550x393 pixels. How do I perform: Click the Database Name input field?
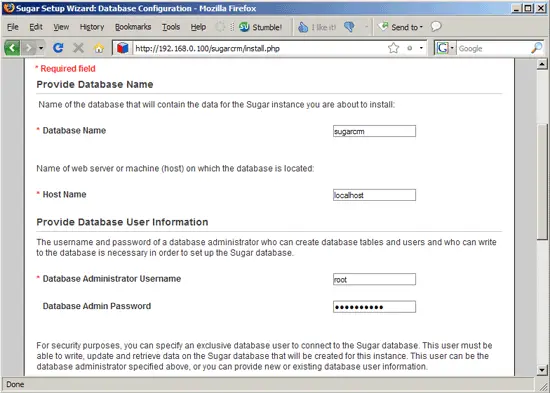(x=374, y=131)
